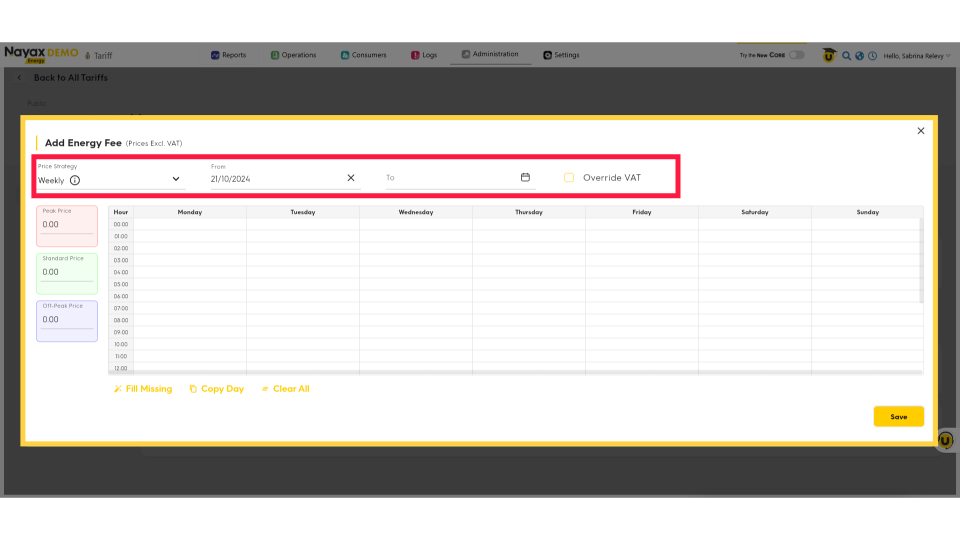Select the Peak Price color box
Viewport: 960px width, 540px height.
67,225
